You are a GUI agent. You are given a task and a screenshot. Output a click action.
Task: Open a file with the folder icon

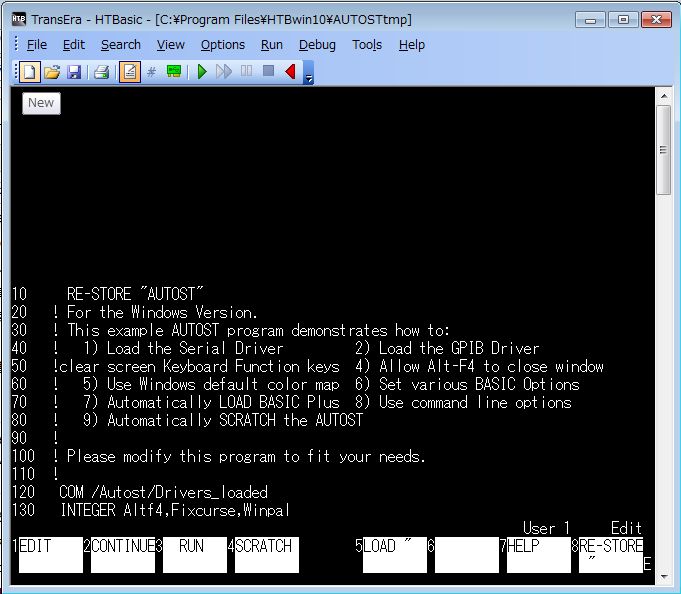52,72
